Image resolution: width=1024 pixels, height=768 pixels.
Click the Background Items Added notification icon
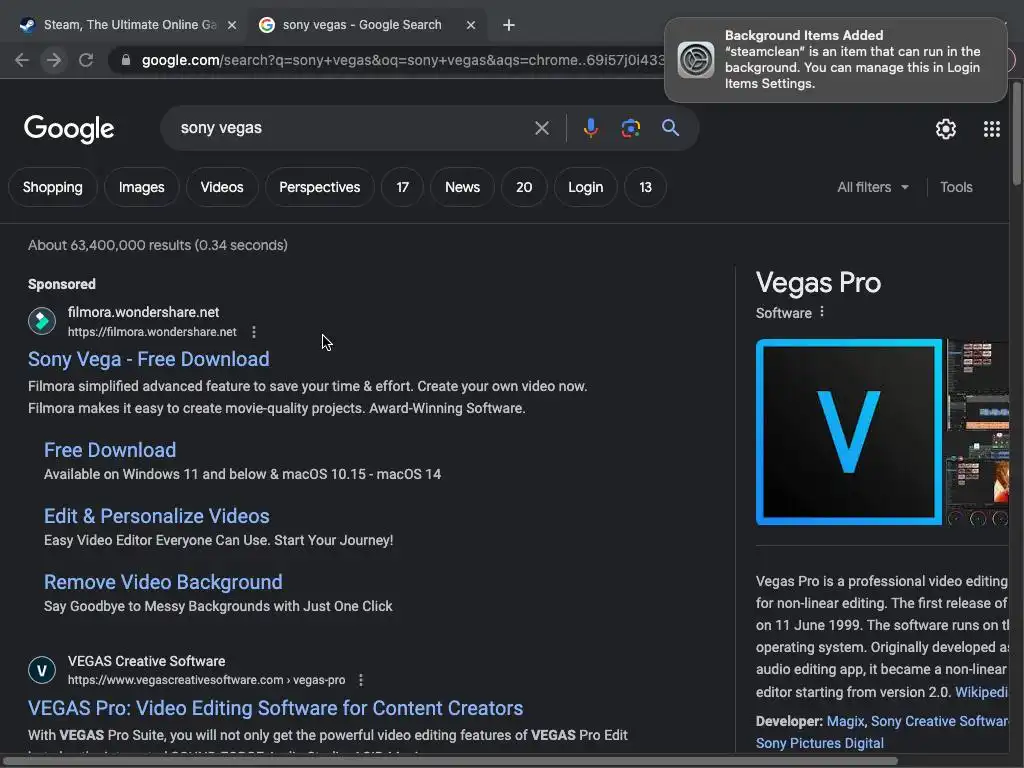[x=696, y=59]
